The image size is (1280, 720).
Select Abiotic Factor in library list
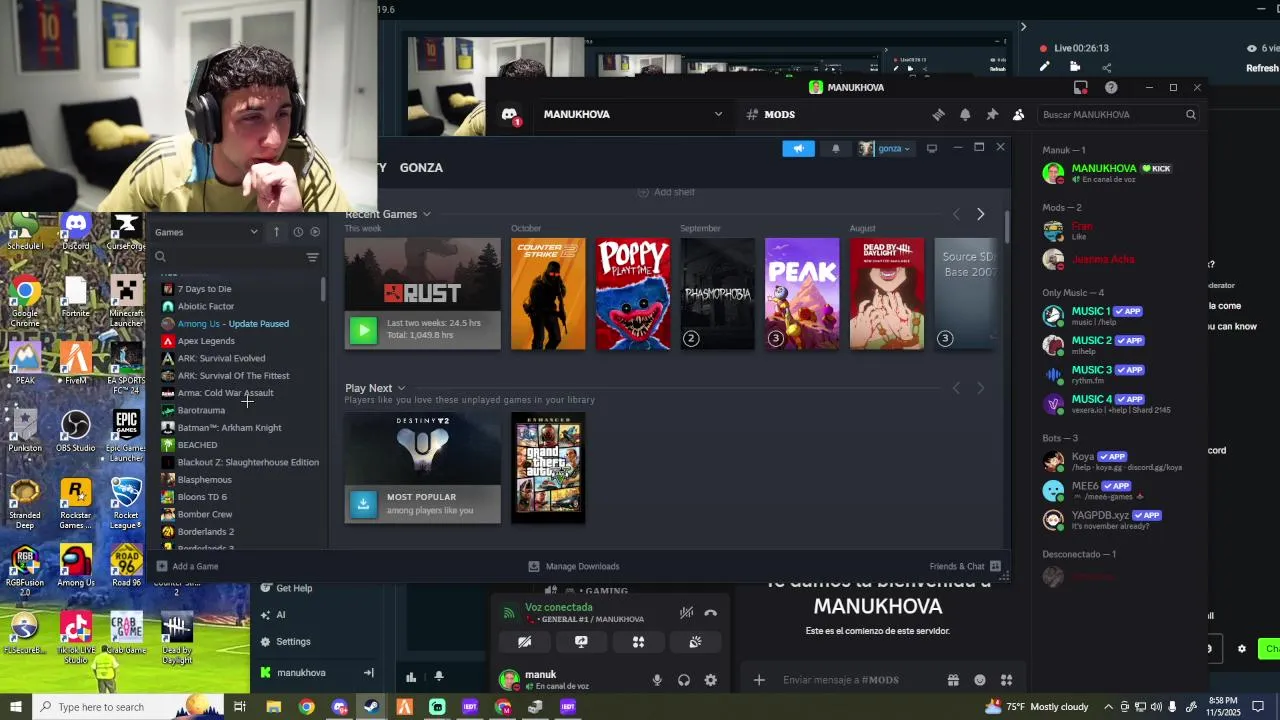(x=206, y=306)
